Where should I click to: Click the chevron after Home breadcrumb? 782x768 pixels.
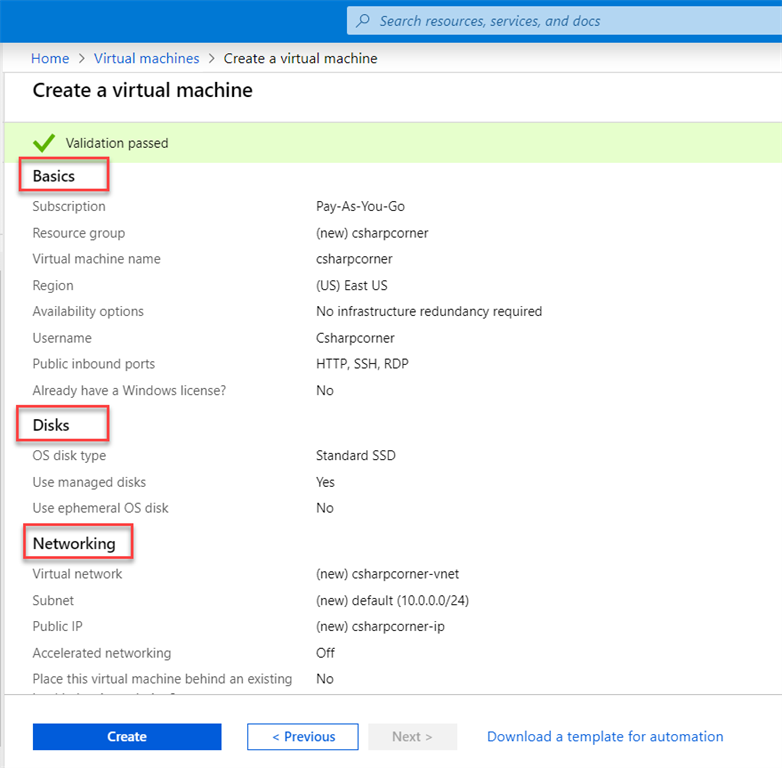[x=82, y=59]
